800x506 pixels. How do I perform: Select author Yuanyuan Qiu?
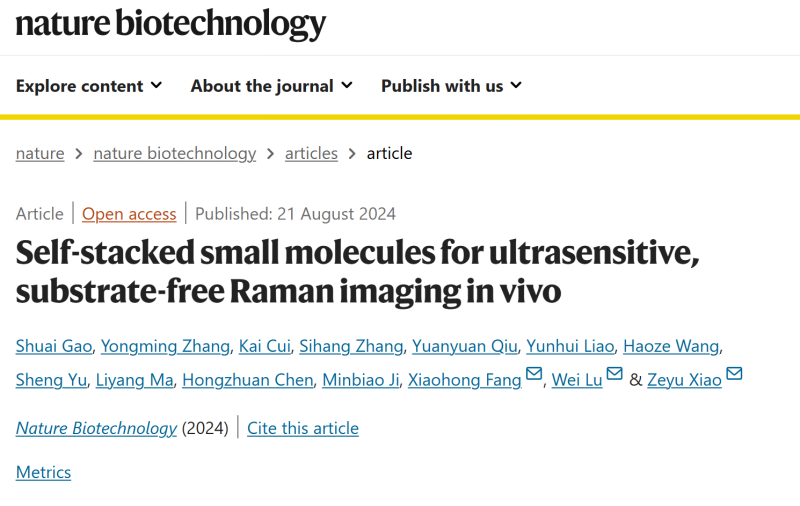pos(464,346)
